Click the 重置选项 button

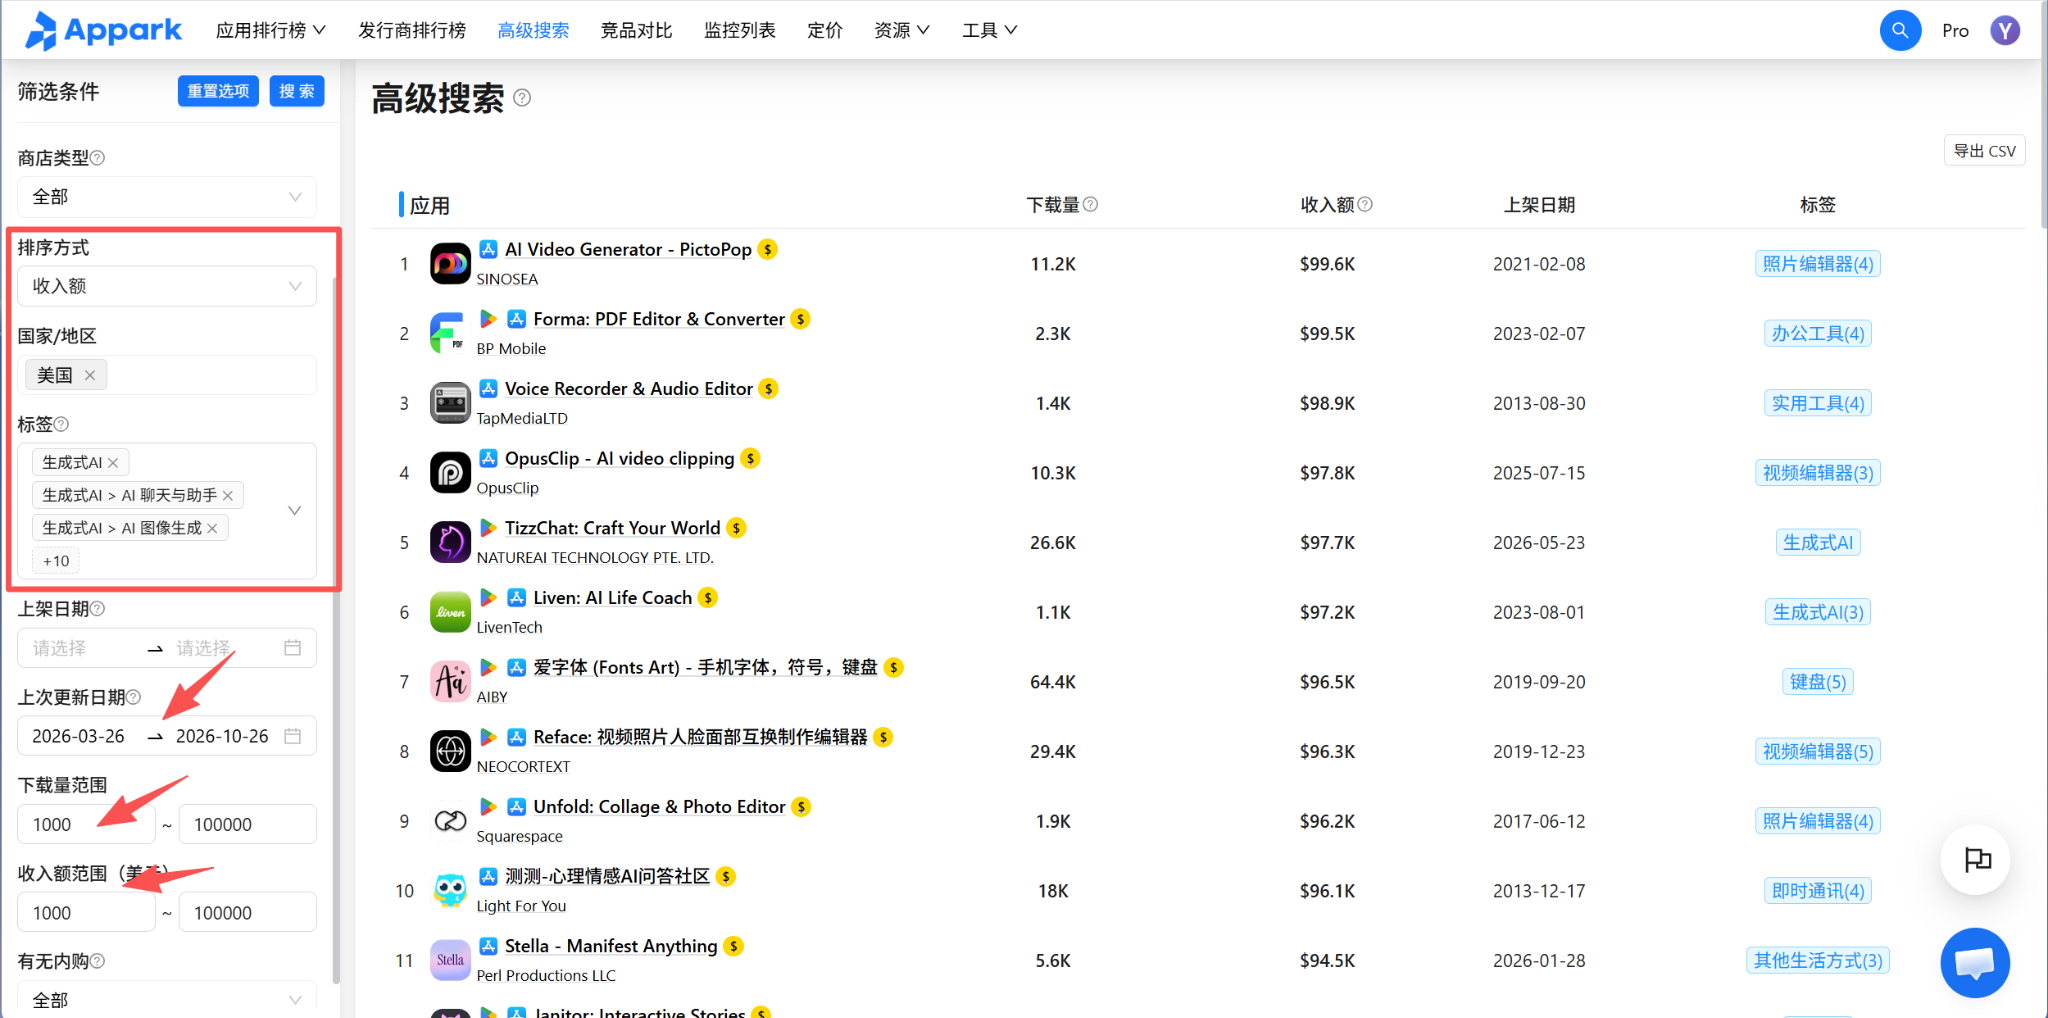point(218,91)
